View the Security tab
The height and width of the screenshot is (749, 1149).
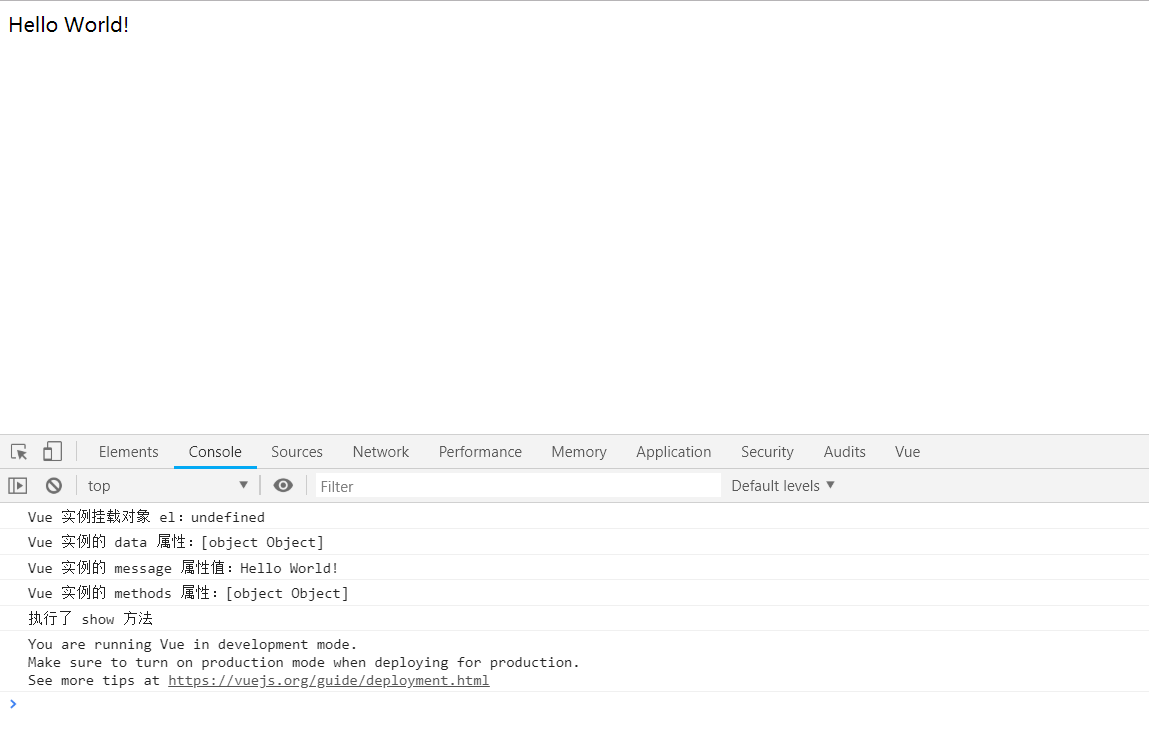point(767,451)
